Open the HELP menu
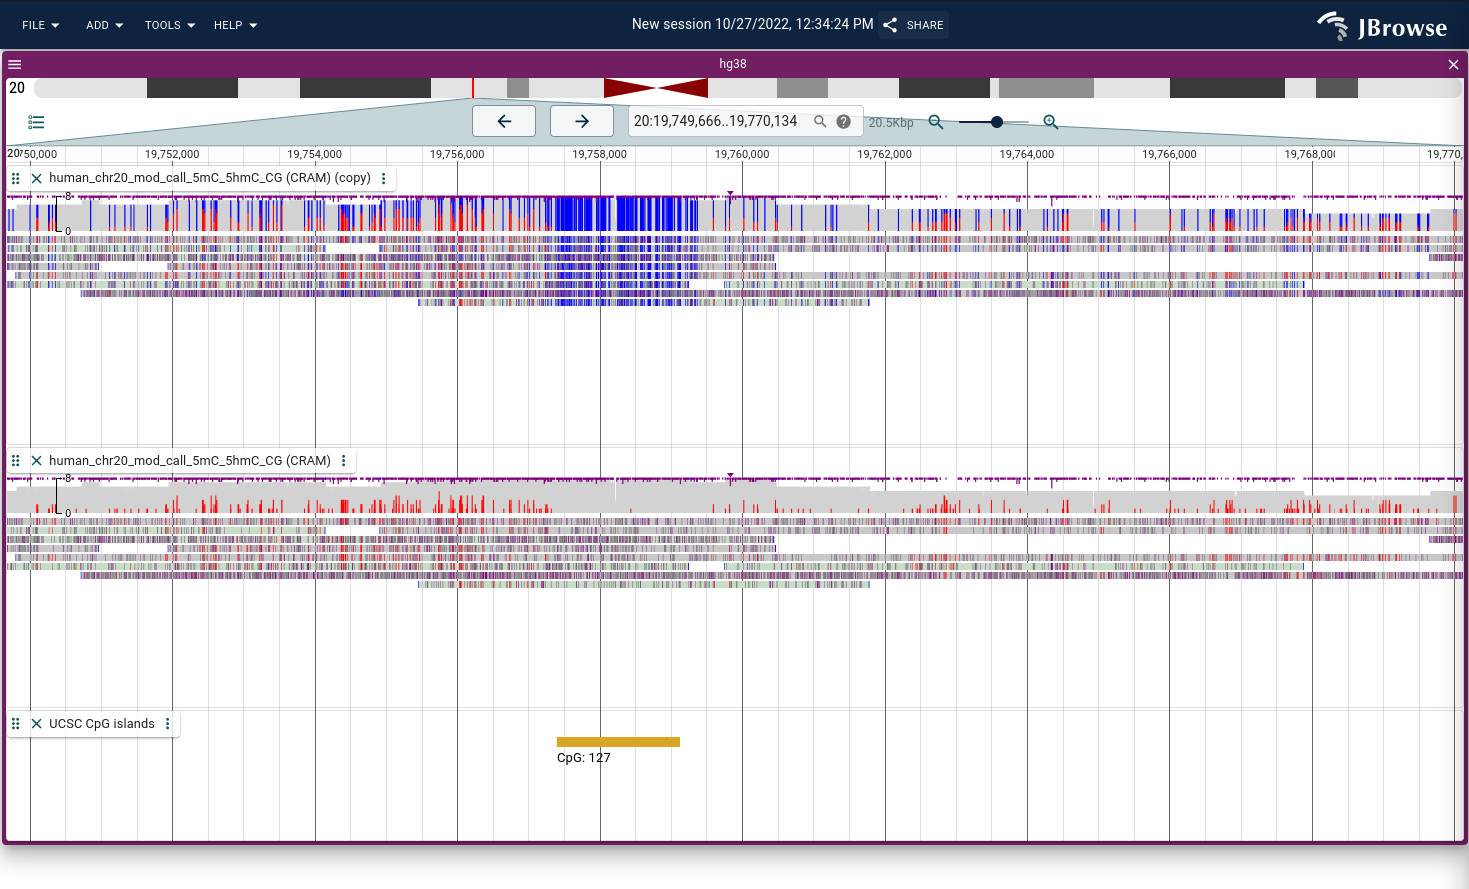 pyautogui.click(x=235, y=25)
